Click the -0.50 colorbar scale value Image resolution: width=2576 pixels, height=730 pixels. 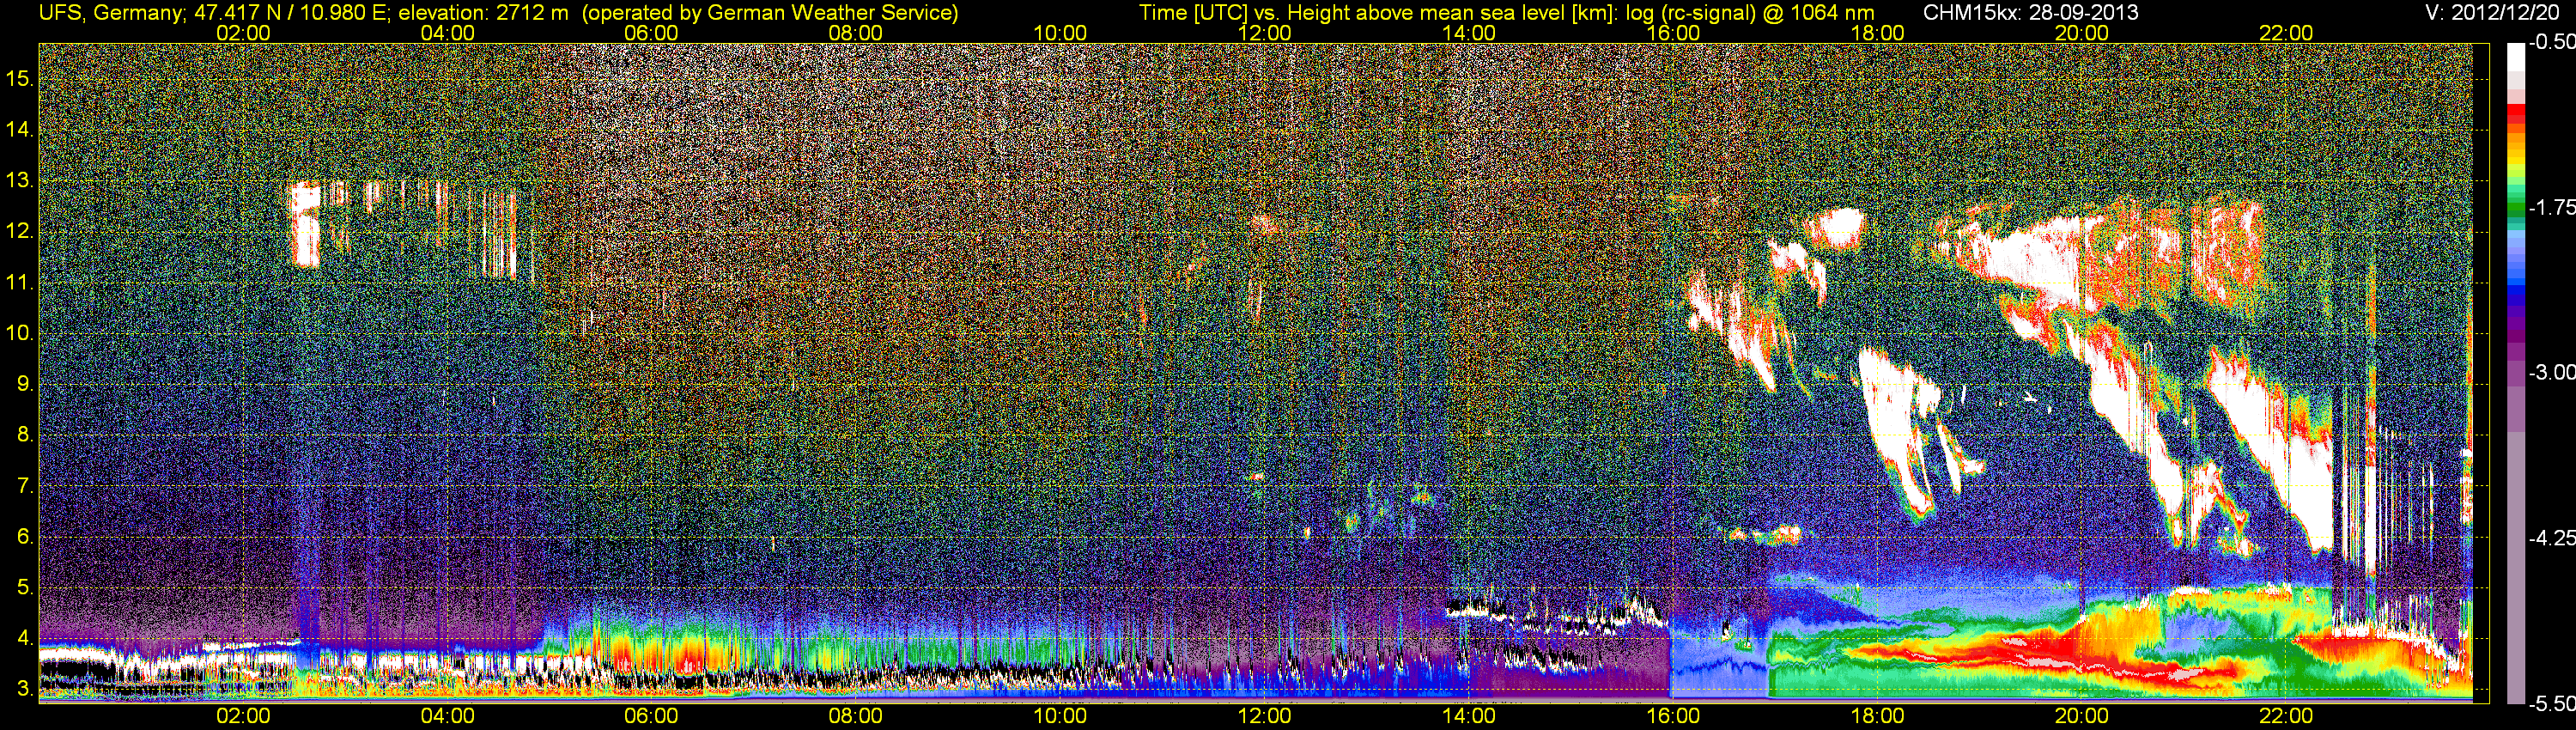2551,42
